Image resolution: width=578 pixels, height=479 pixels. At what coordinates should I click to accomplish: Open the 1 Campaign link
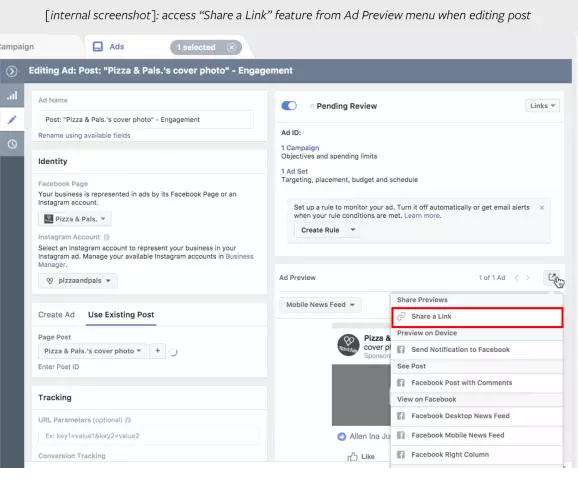click(x=300, y=147)
